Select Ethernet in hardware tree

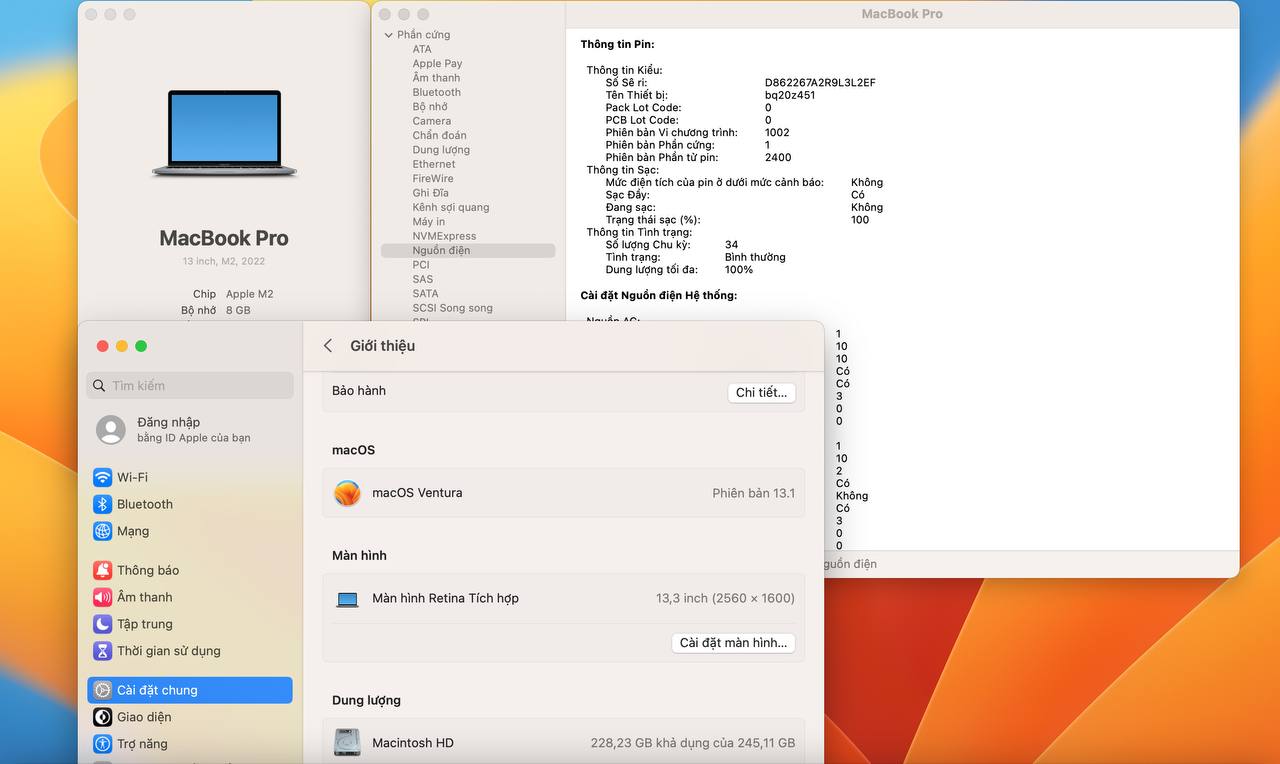pyautogui.click(x=433, y=164)
